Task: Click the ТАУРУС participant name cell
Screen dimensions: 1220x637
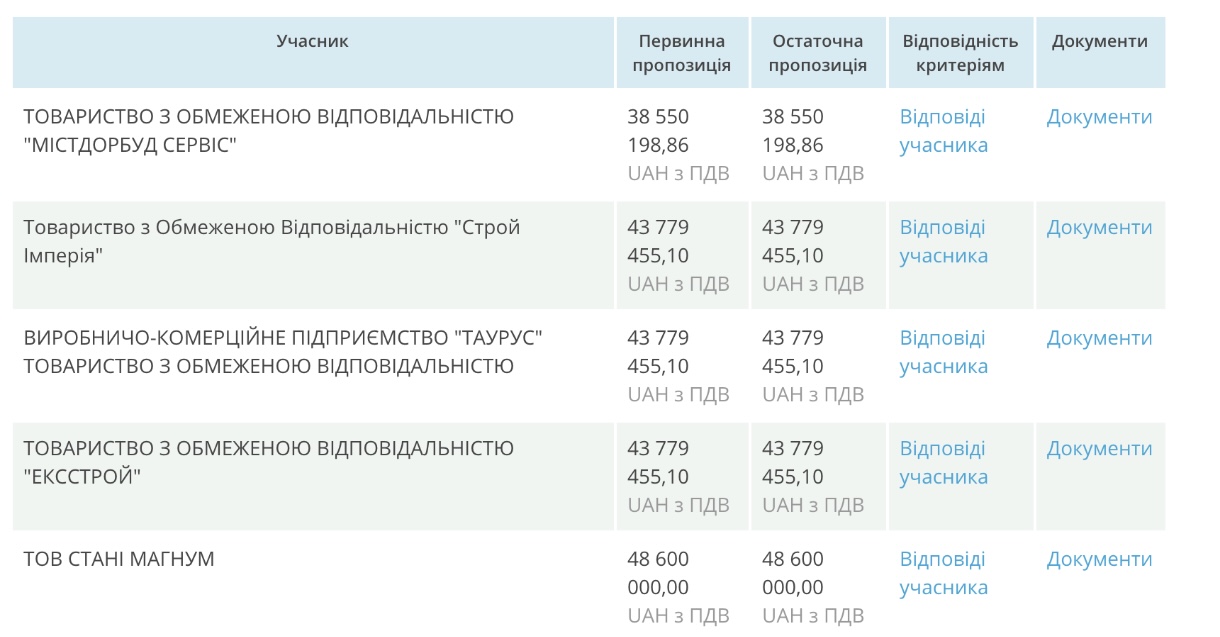Action: click(282, 352)
